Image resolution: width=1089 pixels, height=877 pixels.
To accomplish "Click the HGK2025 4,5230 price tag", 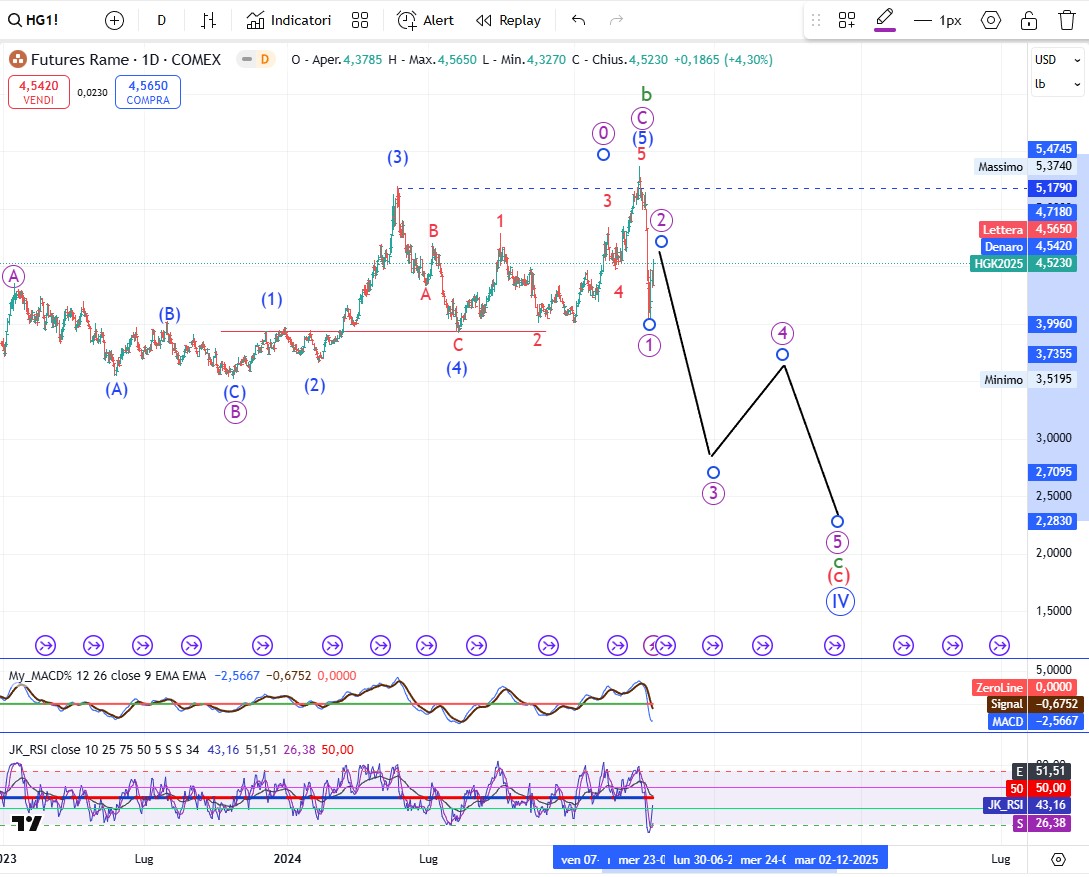I will coord(1024,263).
